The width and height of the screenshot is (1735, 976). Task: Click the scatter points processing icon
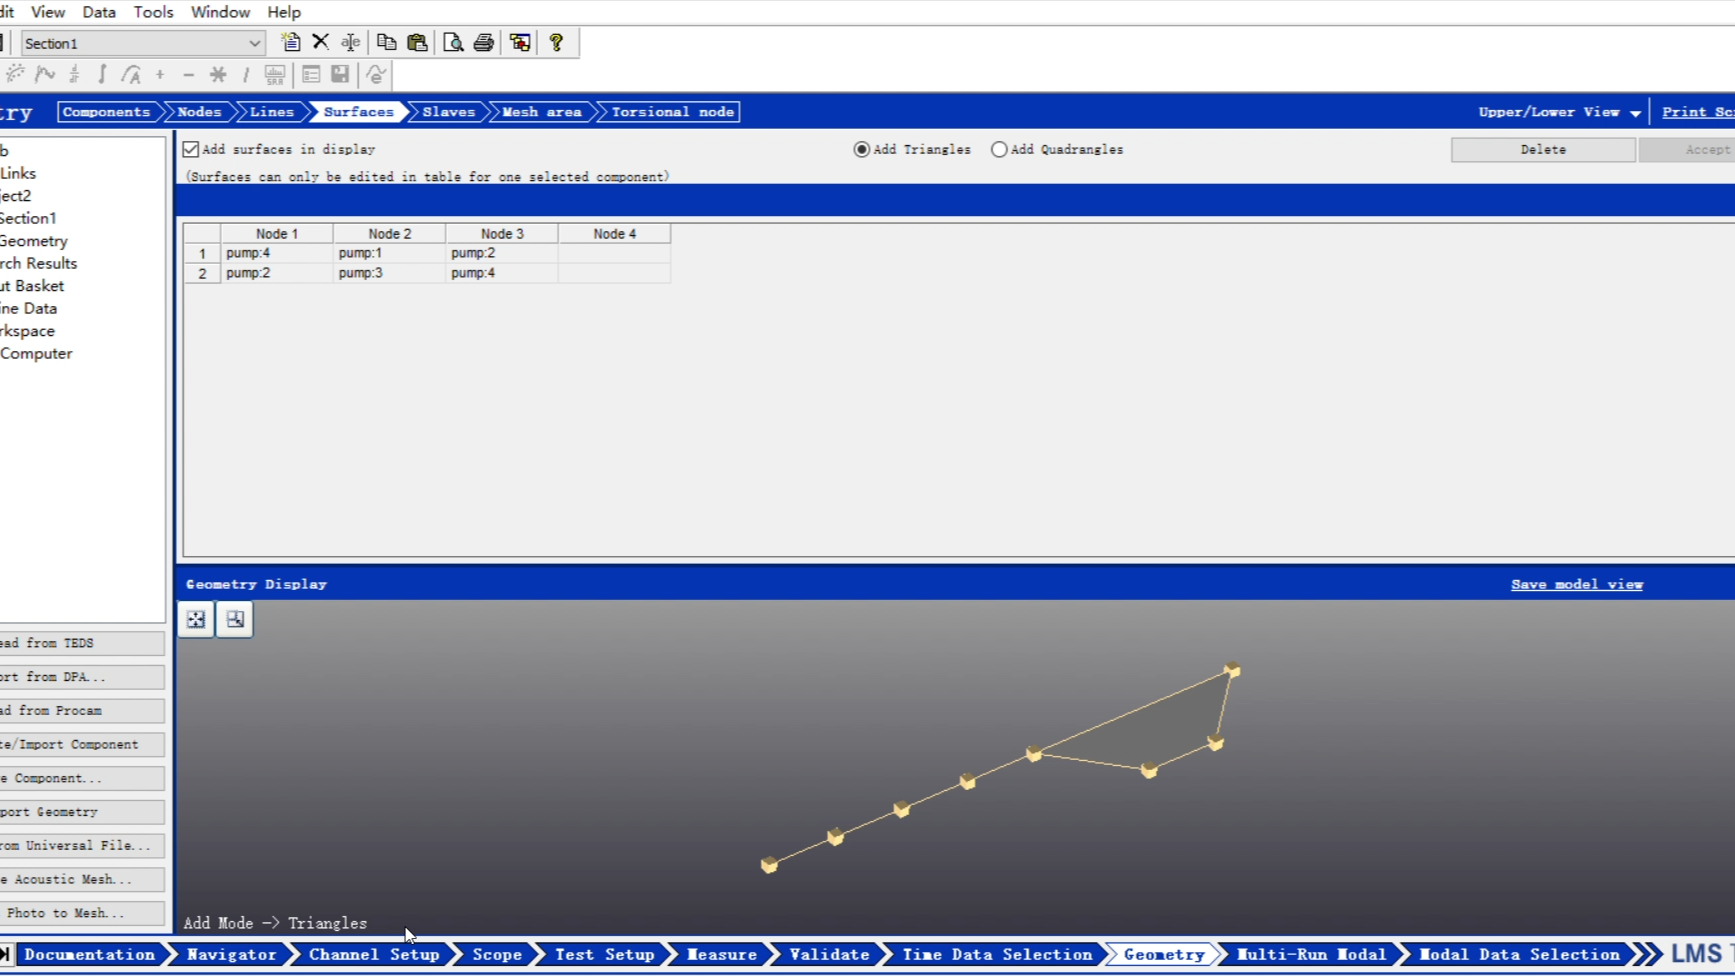coord(15,74)
